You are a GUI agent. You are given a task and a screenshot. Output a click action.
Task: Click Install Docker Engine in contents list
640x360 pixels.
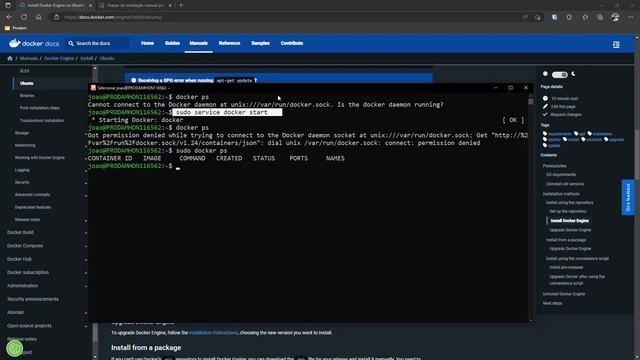point(569,221)
